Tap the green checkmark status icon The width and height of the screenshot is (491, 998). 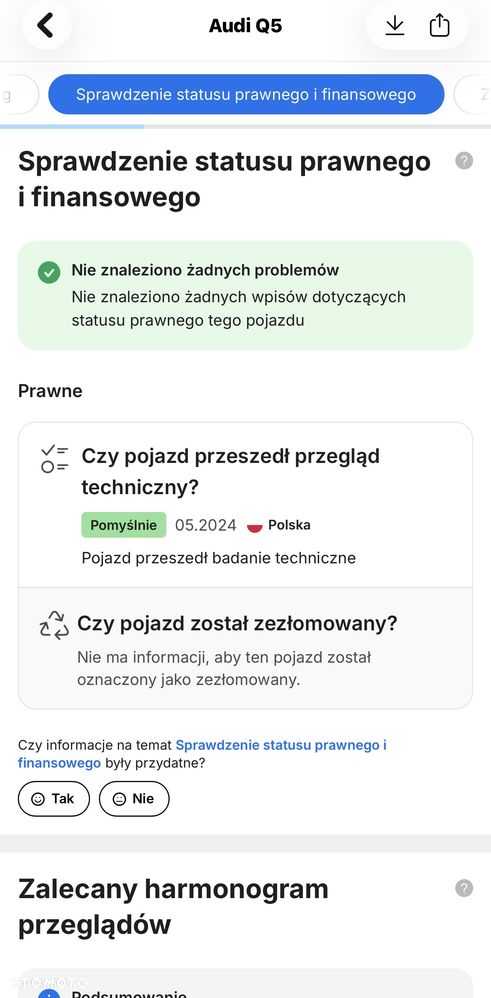click(x=49, y=272)
